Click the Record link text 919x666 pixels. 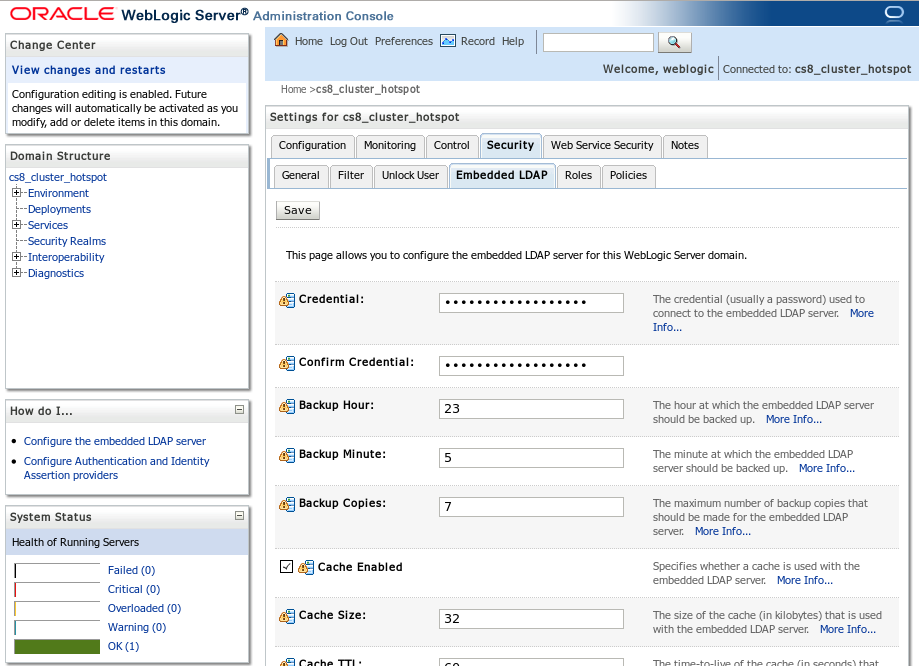tap(478, 42)
